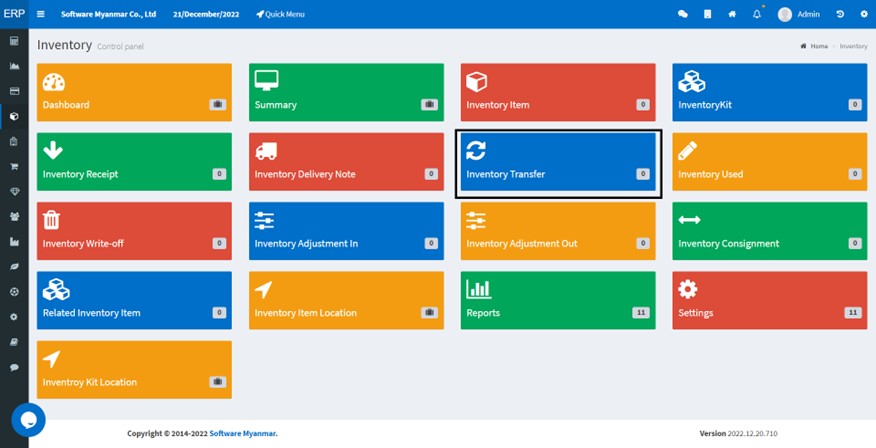
Task: Open the red Settings tile
Action: pos(770,301)
